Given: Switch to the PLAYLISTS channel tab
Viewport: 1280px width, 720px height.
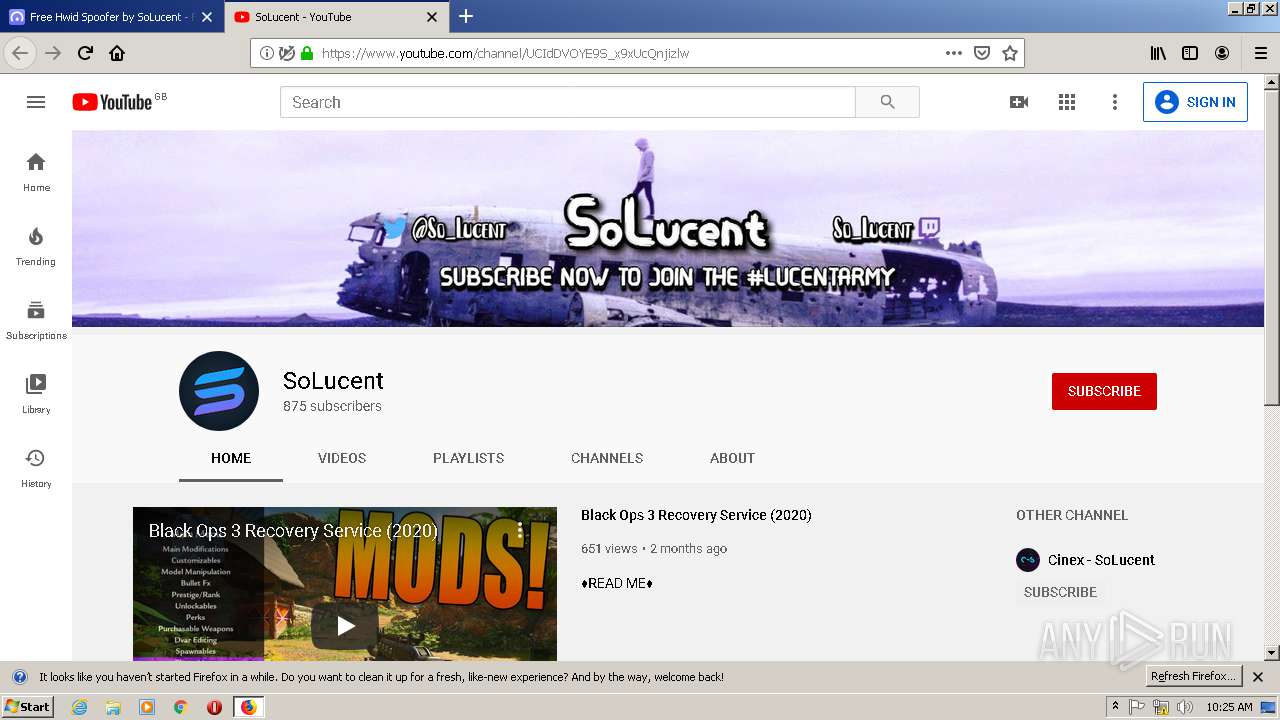Looking at the screenshot, I should coord(468,458).
